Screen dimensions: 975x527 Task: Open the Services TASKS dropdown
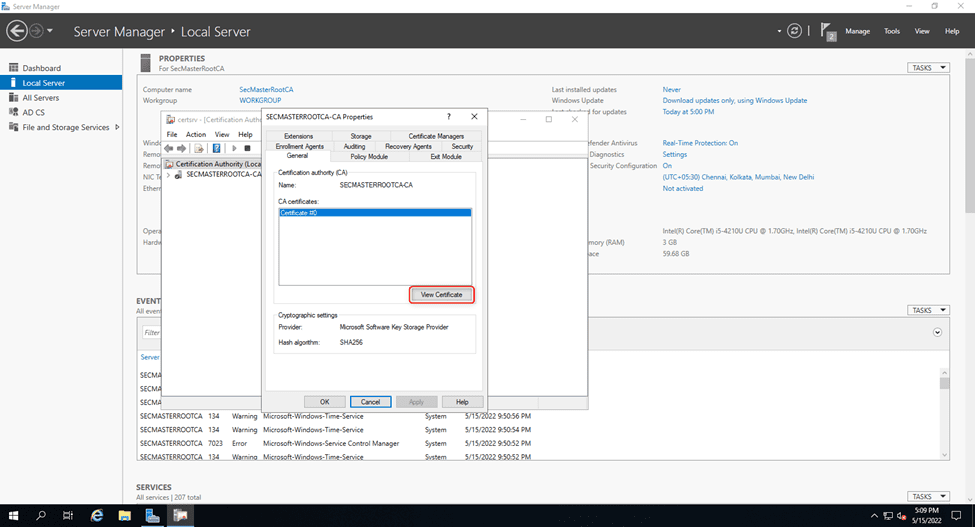(x=928, y=497)
